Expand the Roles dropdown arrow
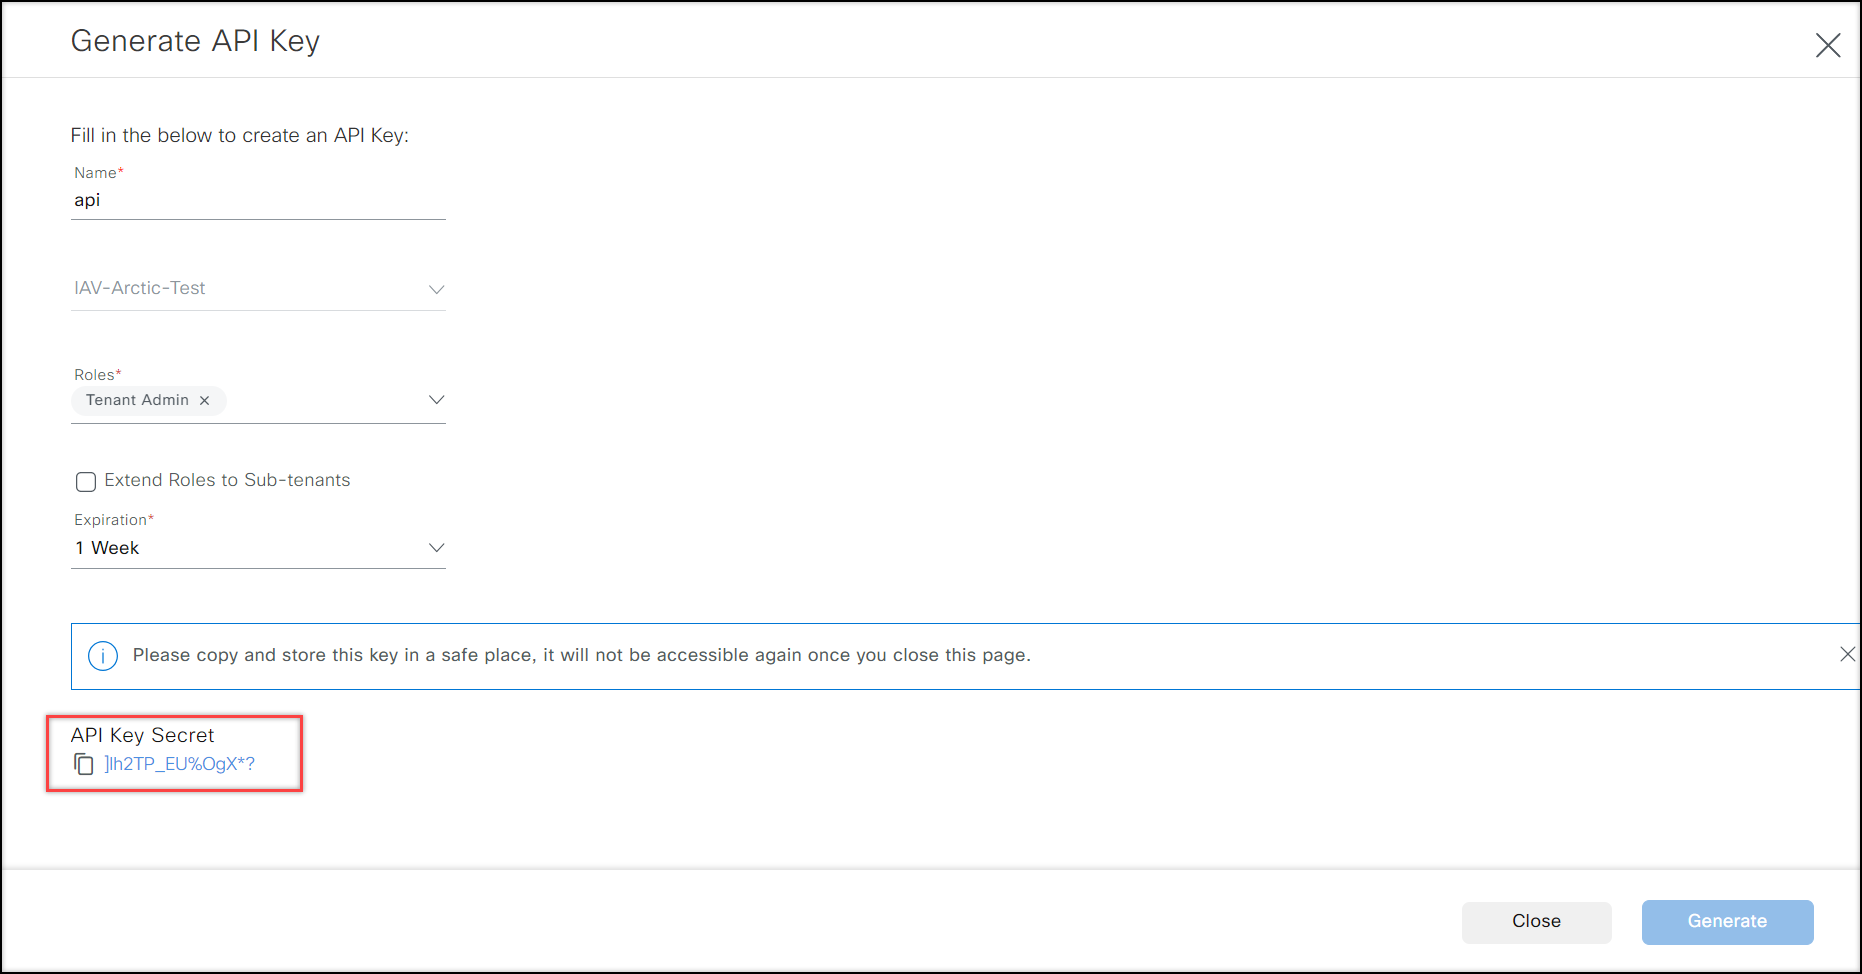This screenshot has height=974, width=1862. (x=436, y=400)
